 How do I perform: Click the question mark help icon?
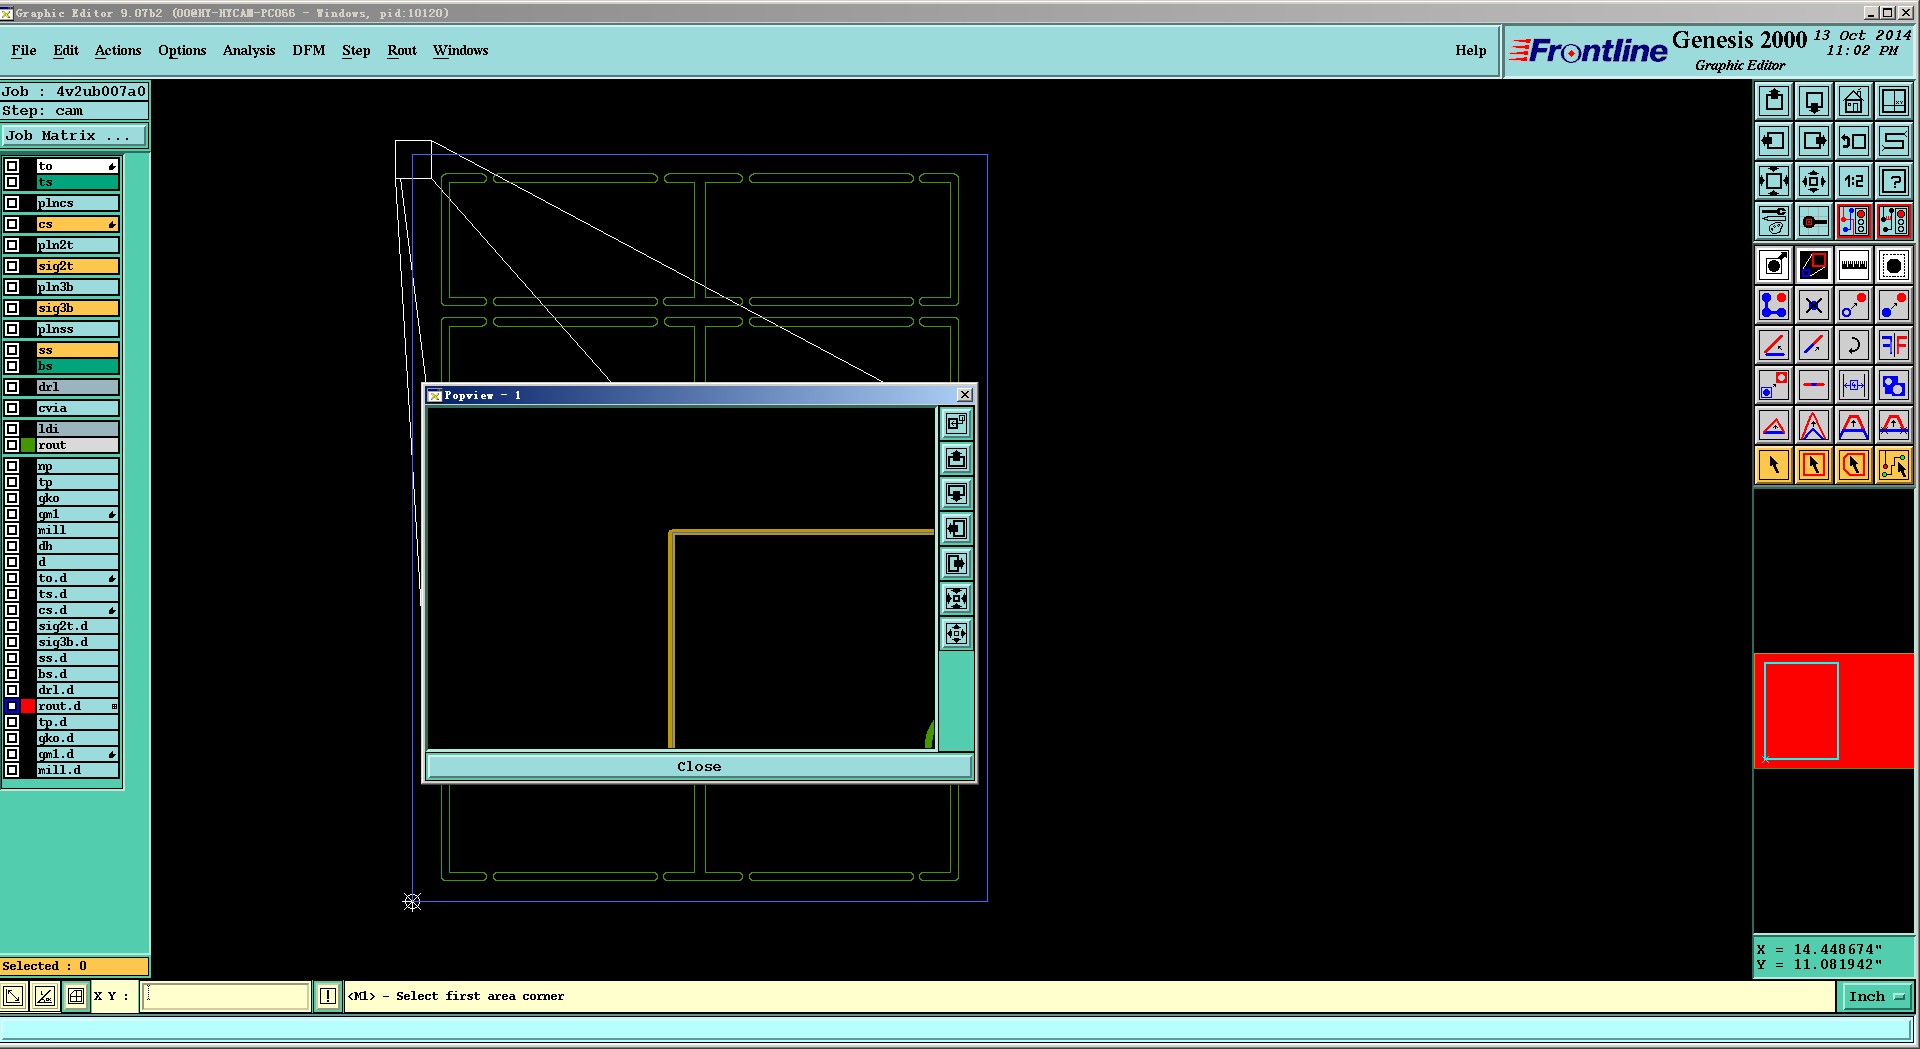click(1894, 181)
